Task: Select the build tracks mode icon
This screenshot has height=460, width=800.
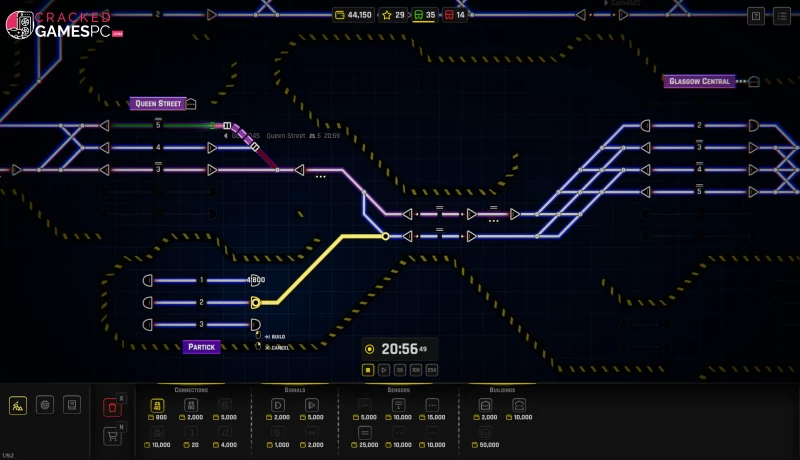Action: point(18,405)
